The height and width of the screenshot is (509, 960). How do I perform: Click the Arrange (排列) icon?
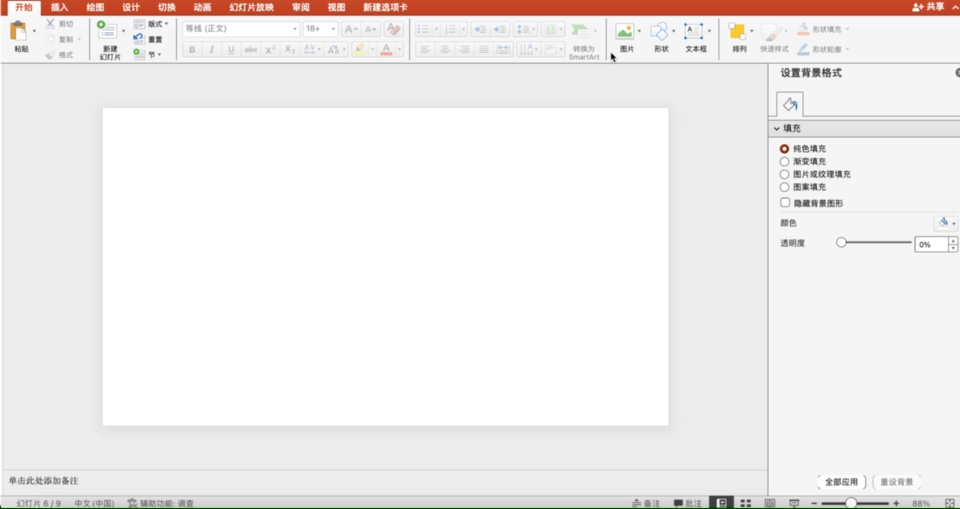click(738, 32)
